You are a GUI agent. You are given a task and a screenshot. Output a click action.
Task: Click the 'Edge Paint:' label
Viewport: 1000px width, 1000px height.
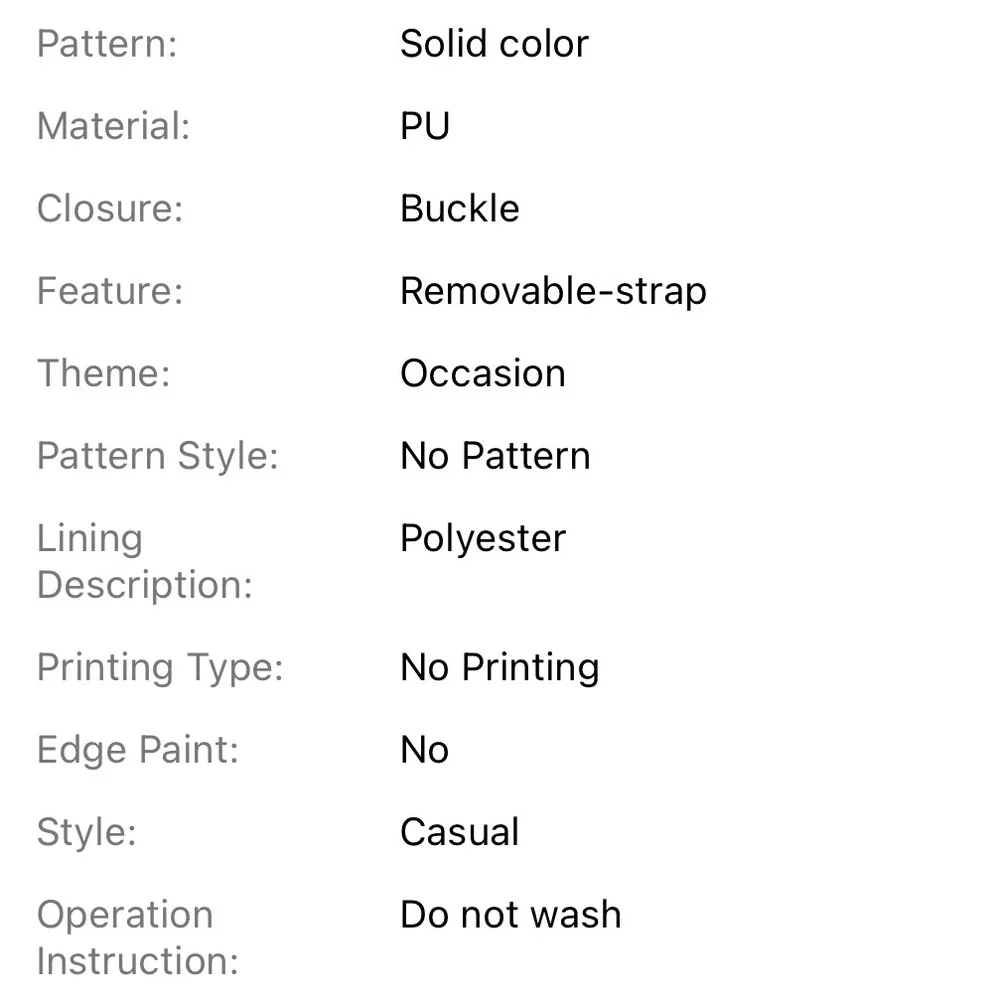[138, 750]
